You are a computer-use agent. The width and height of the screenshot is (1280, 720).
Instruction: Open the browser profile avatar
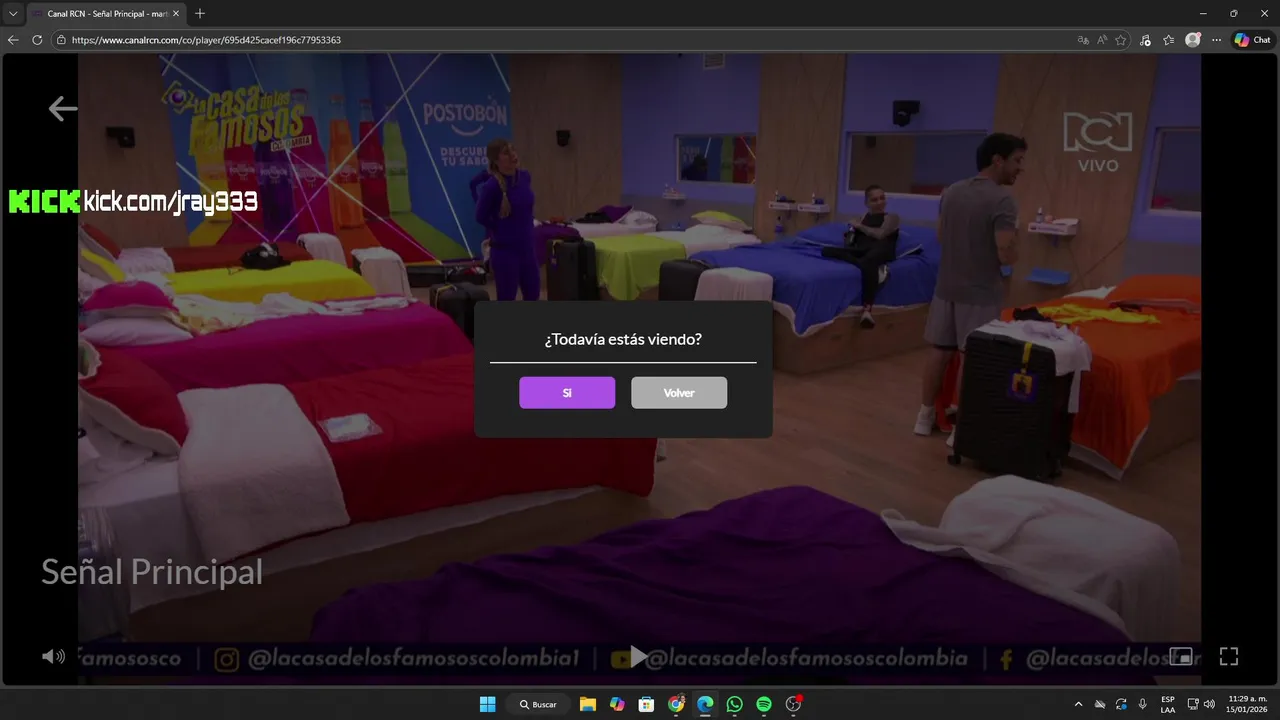1193,40
